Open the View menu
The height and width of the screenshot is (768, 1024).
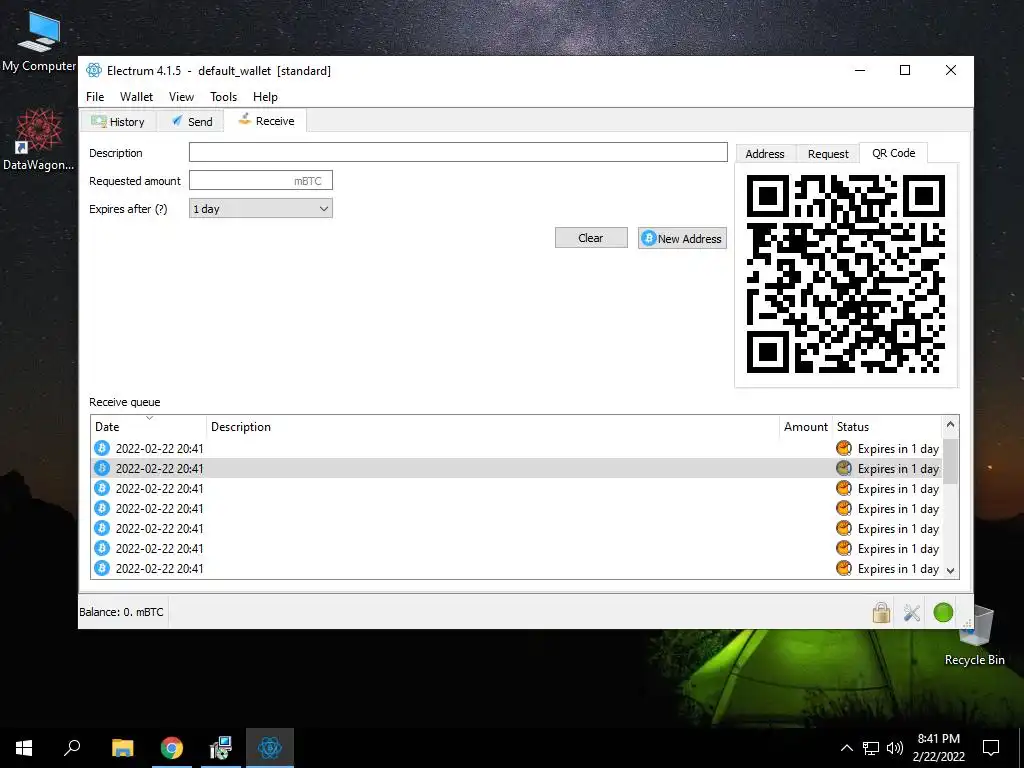click(181, 97)
